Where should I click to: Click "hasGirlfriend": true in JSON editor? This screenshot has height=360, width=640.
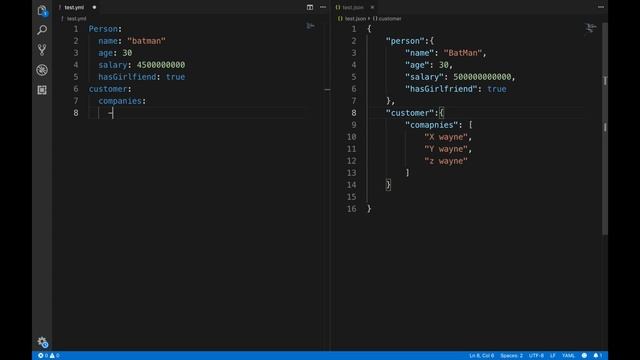pyautogui.click(x=456, y=89)
